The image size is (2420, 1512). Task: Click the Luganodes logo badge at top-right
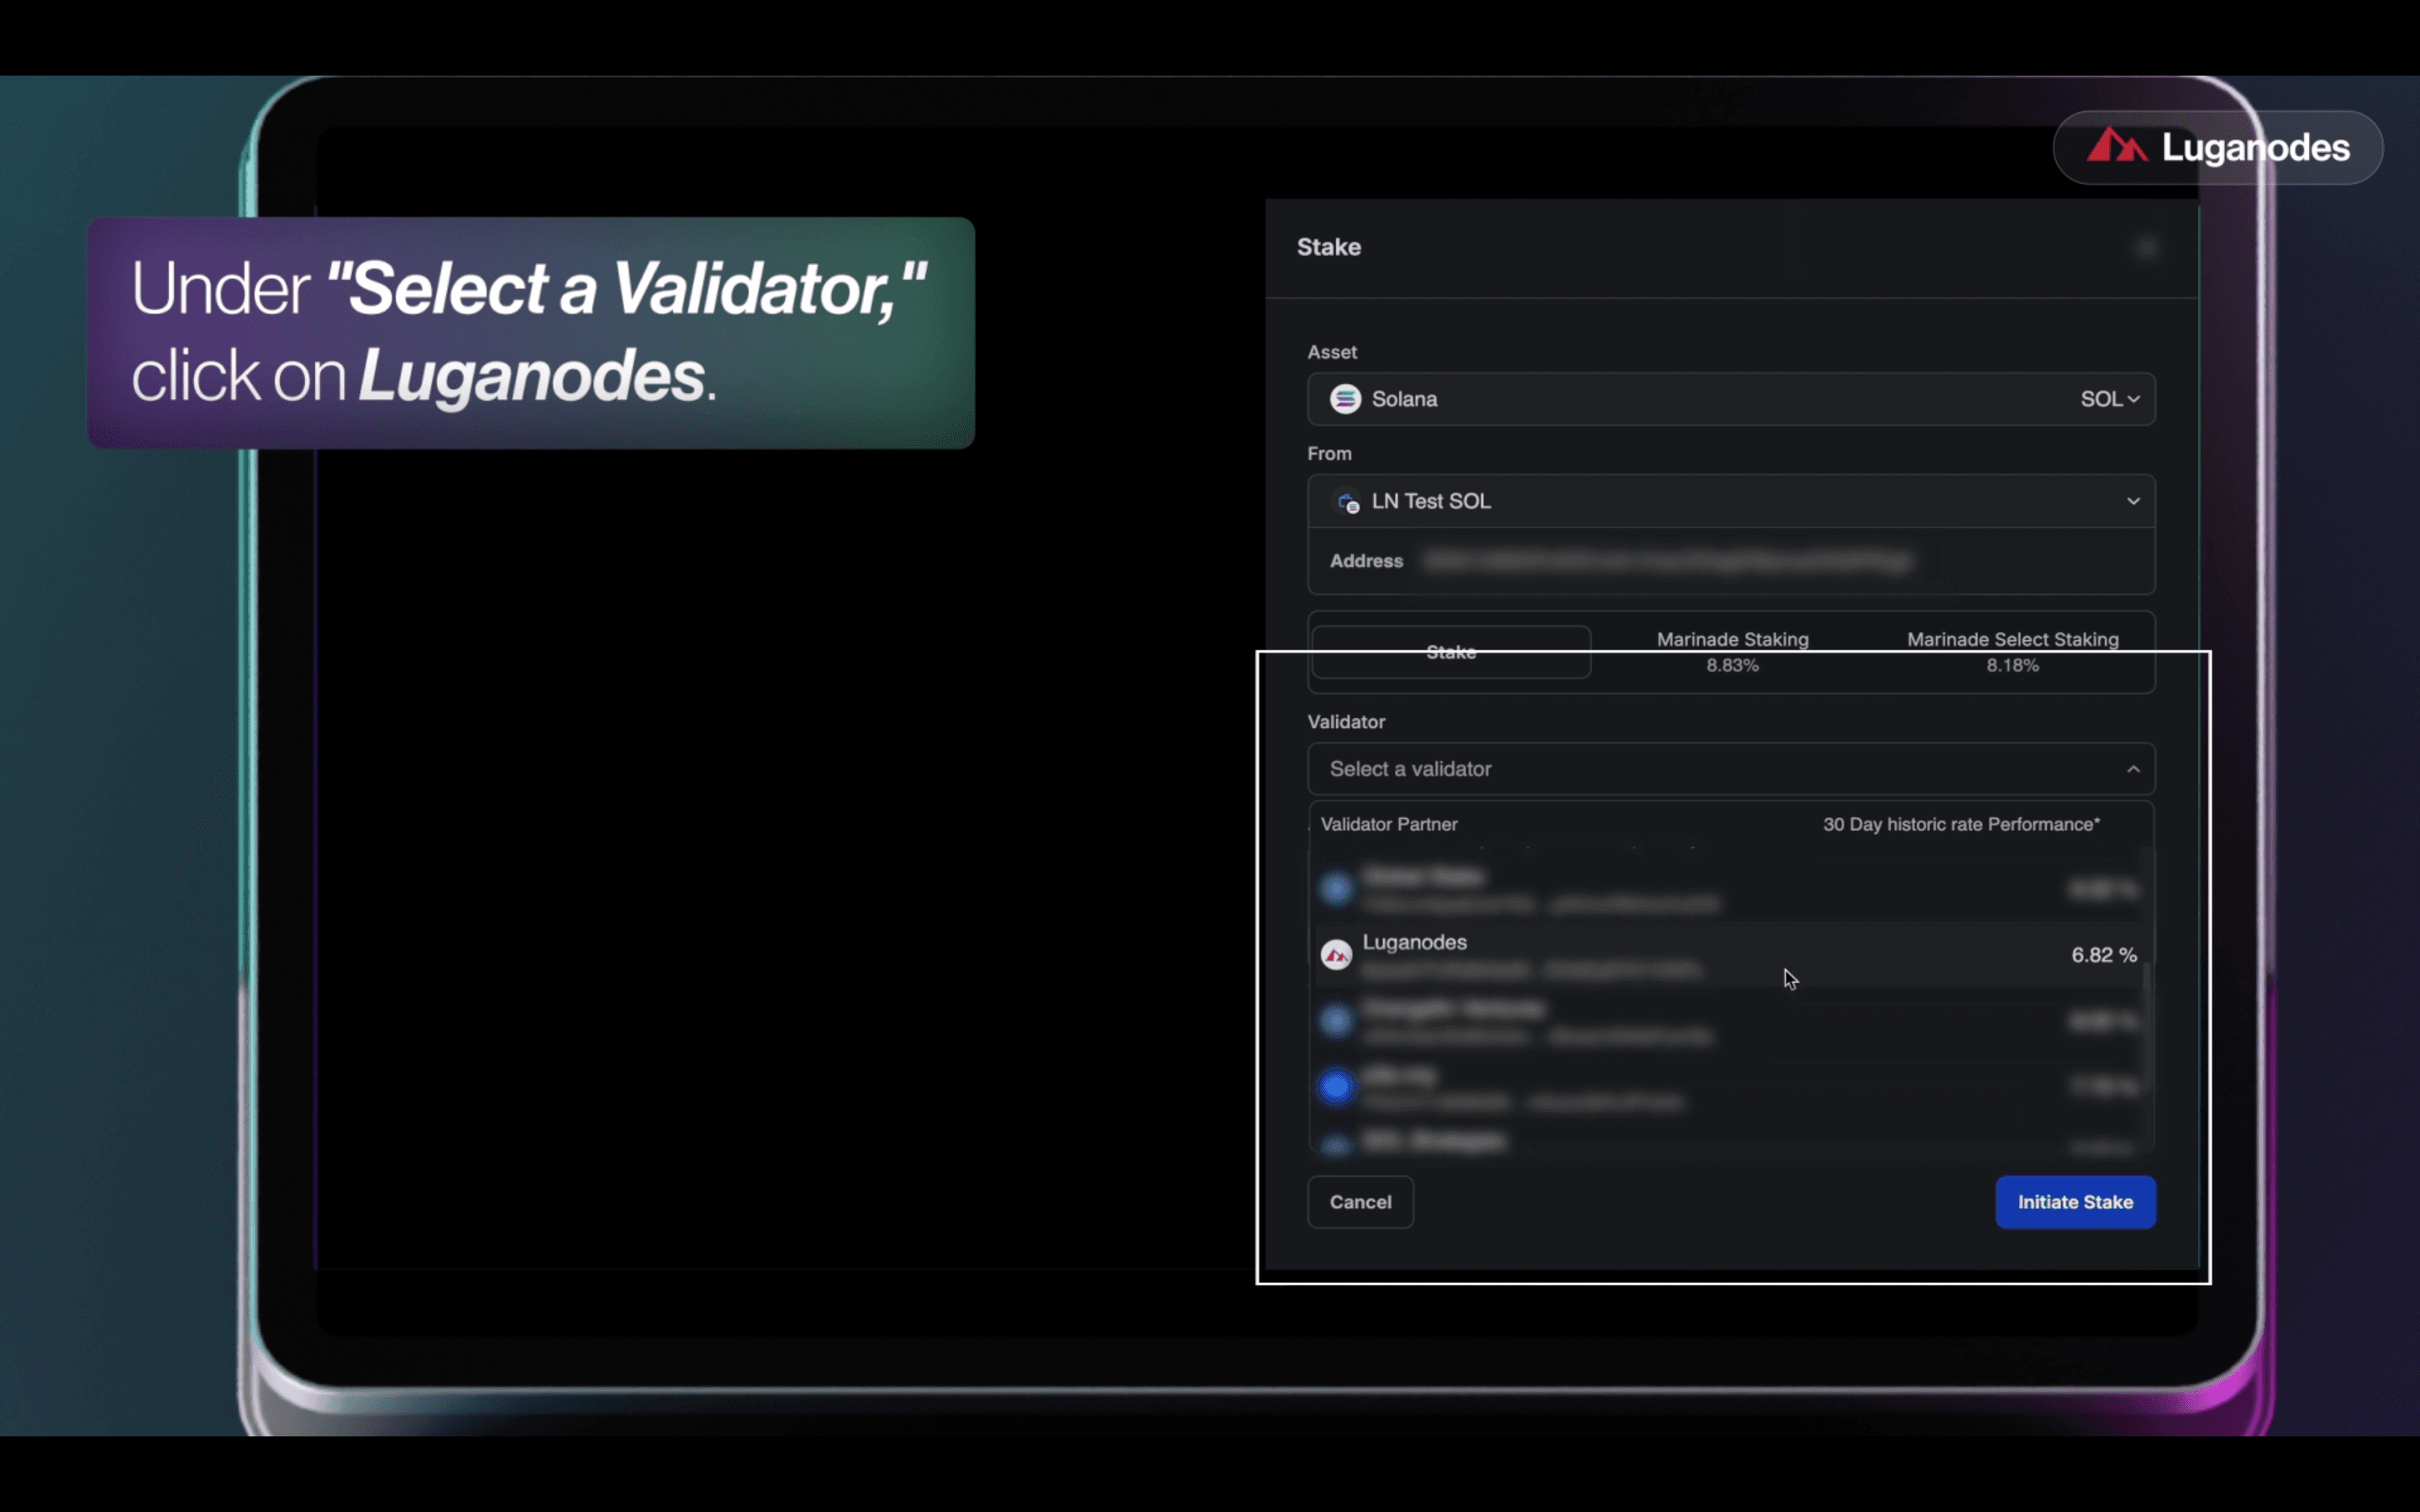tap(2217, 147)
